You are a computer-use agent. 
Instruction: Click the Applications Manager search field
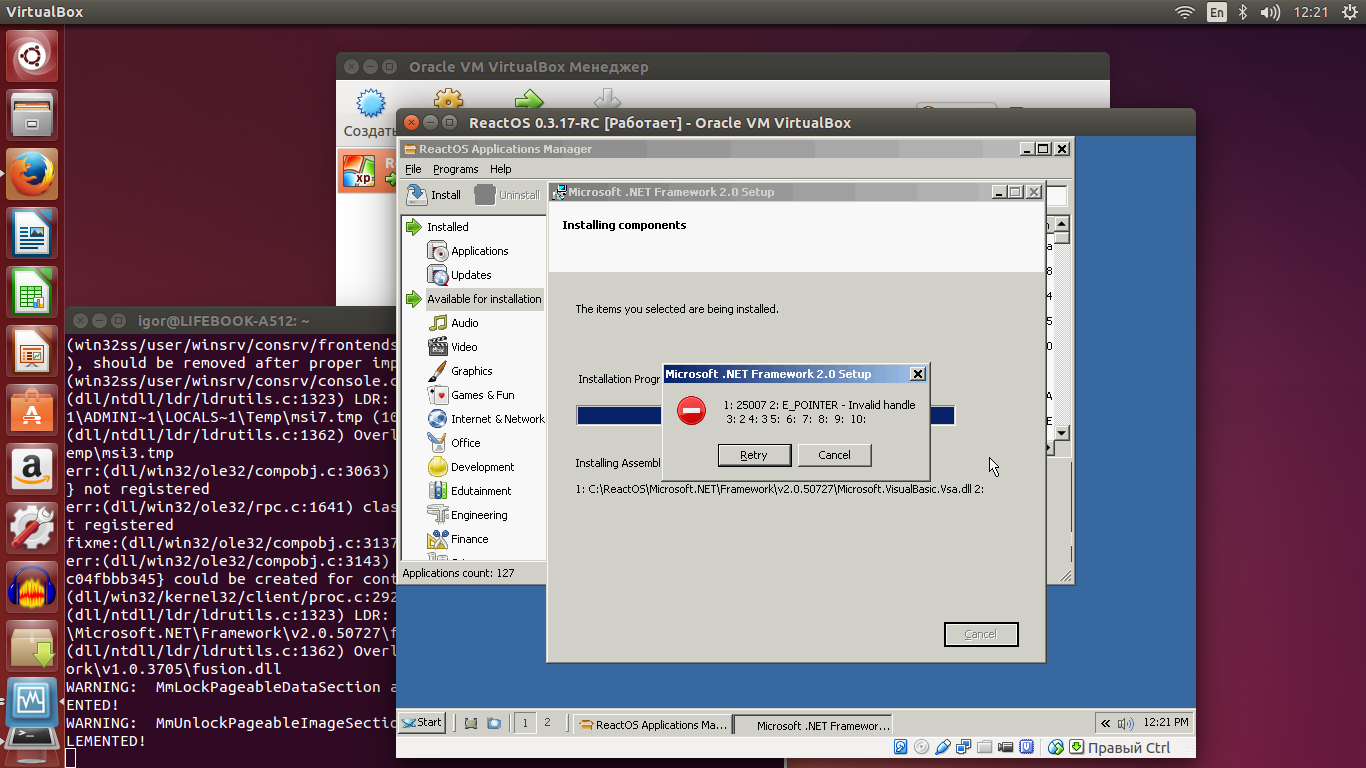coord(1057,196)
